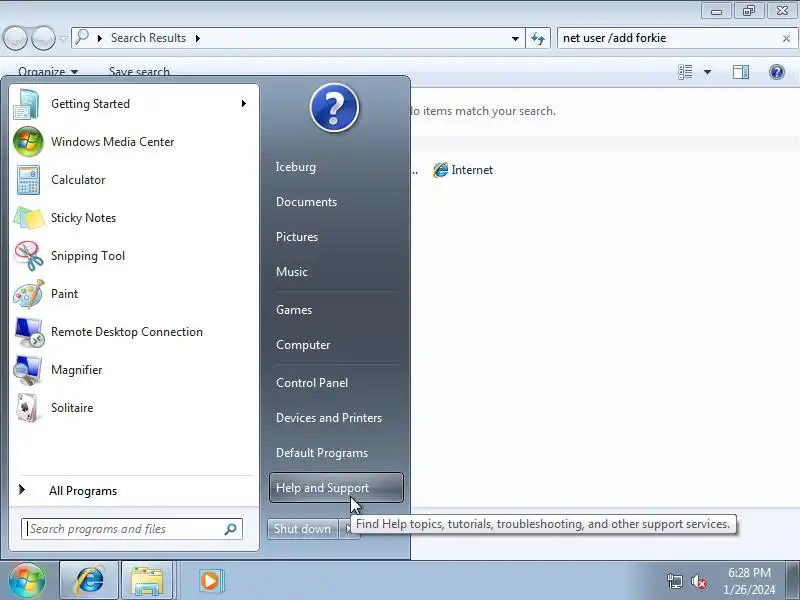
Task: Click Search Results in address bar
Action: 148,38
